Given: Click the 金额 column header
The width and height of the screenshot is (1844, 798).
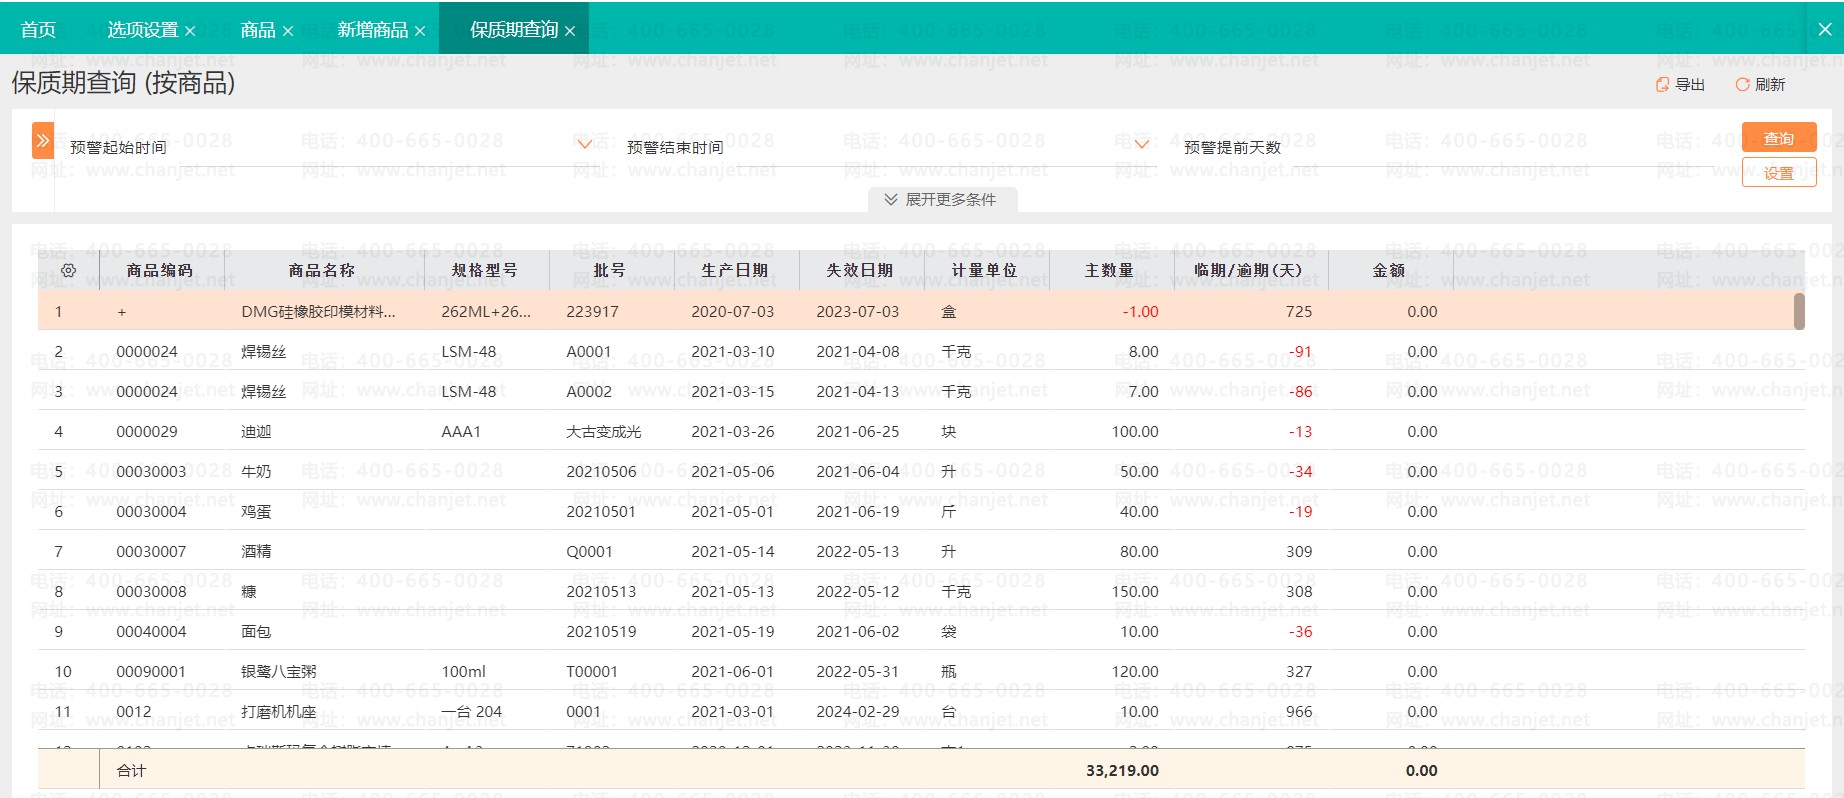Looking at the screenshot, I should click(1389, 270).
